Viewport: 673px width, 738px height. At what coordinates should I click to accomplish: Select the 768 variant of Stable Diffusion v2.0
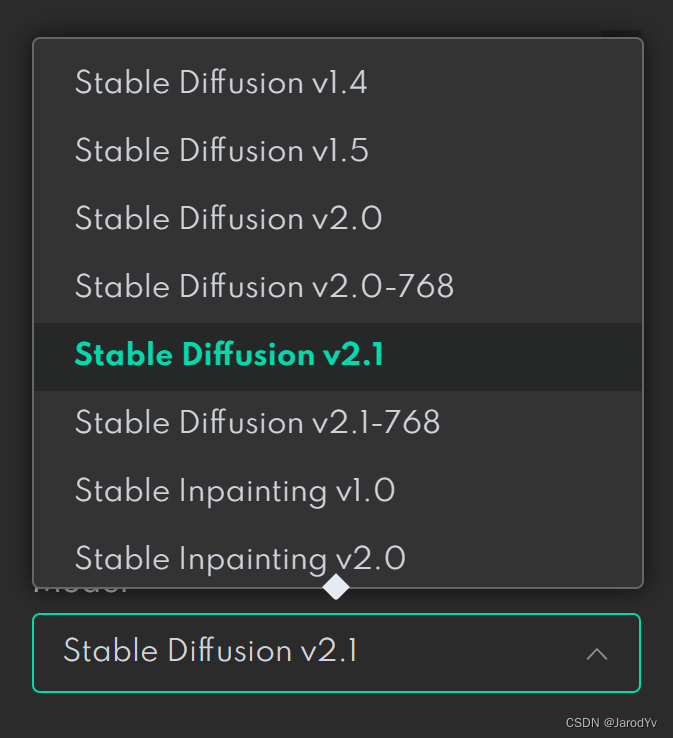click(x=264, y=287)
